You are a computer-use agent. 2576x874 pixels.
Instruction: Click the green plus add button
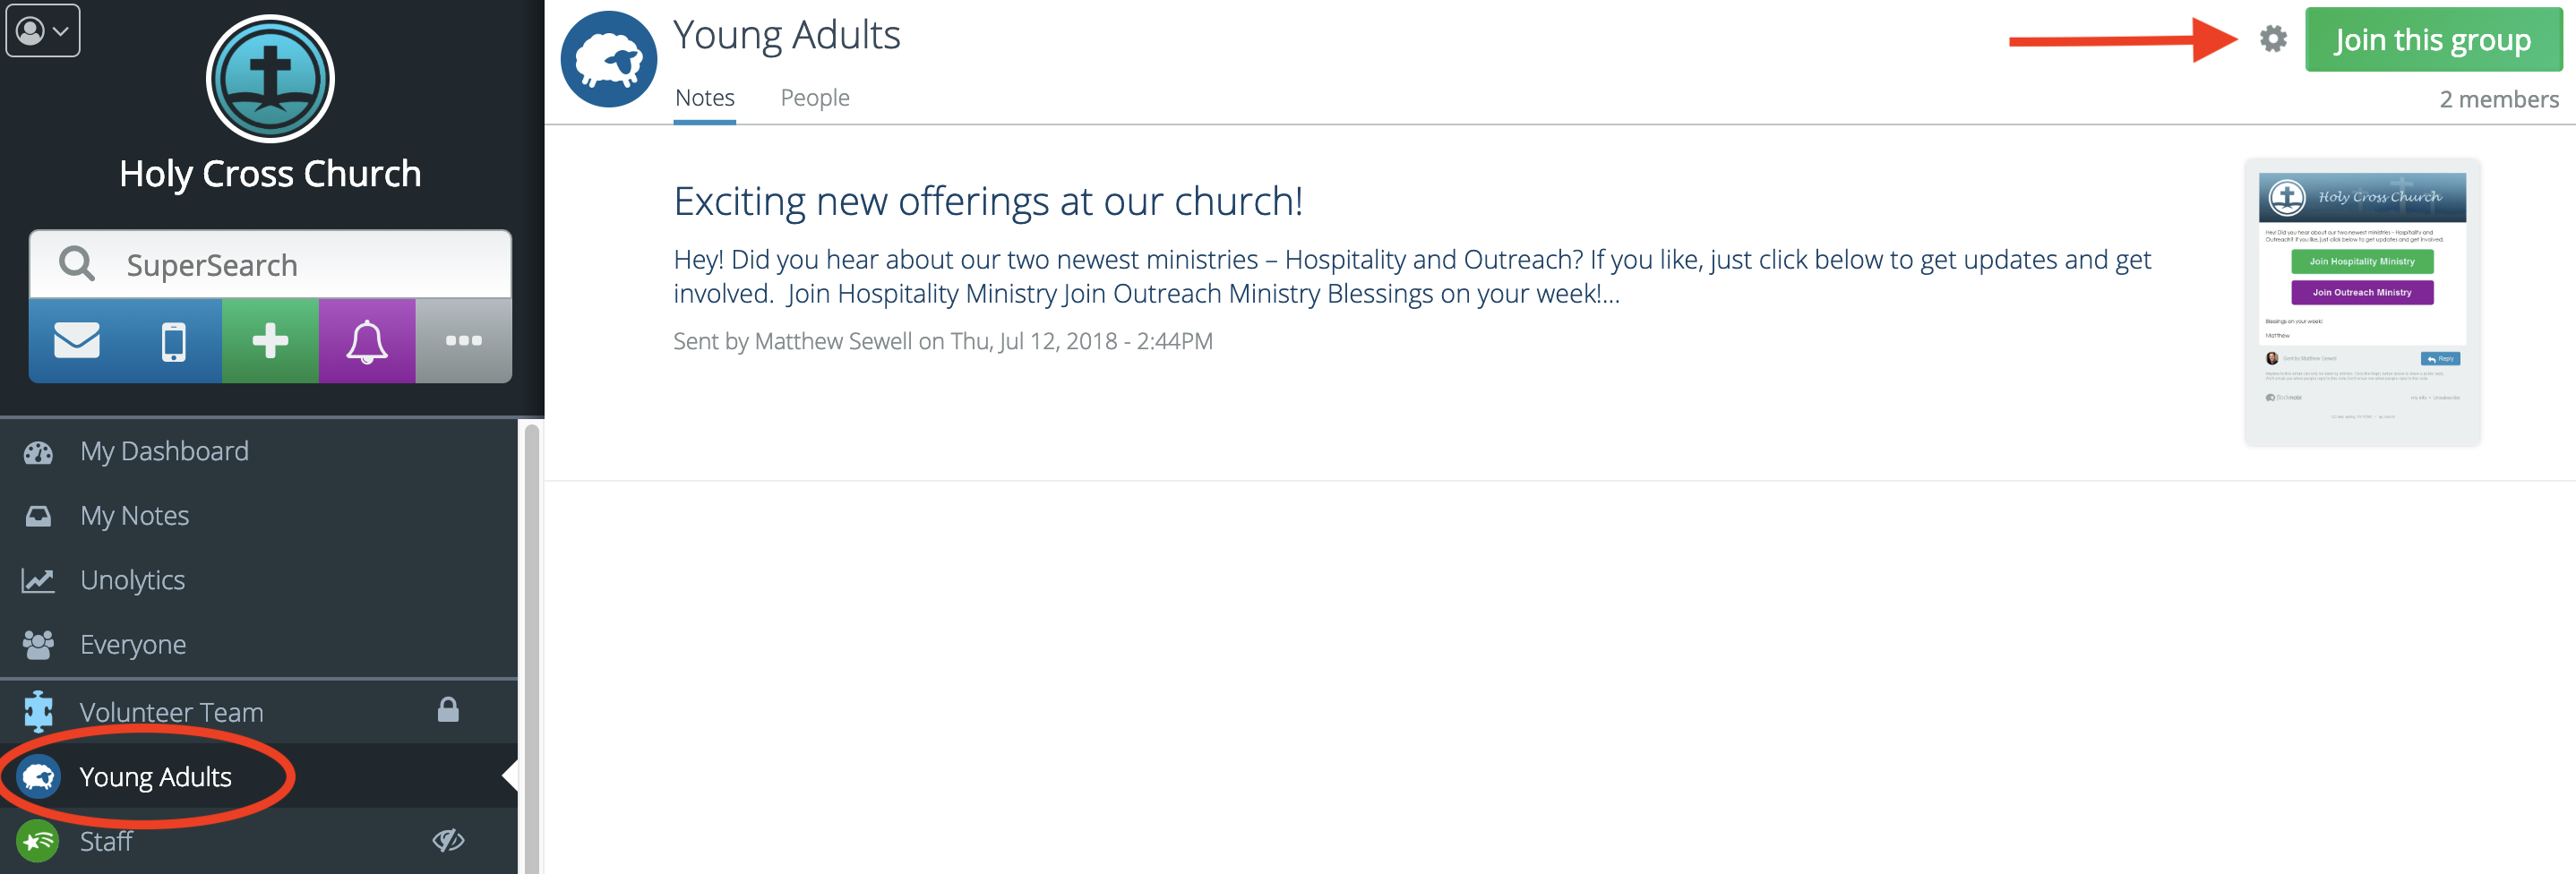tap(270, 341)
